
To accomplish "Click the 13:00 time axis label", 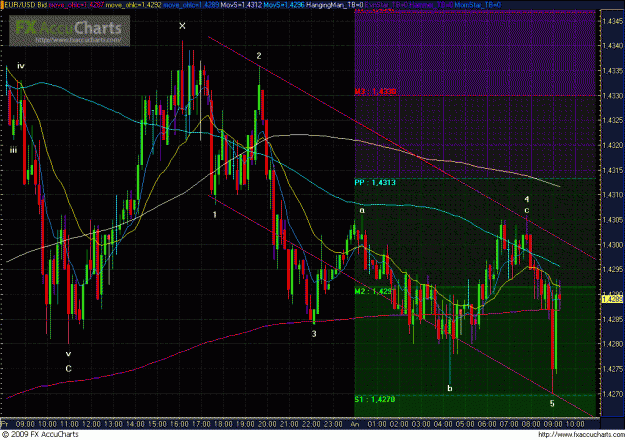I will point(113,424).
